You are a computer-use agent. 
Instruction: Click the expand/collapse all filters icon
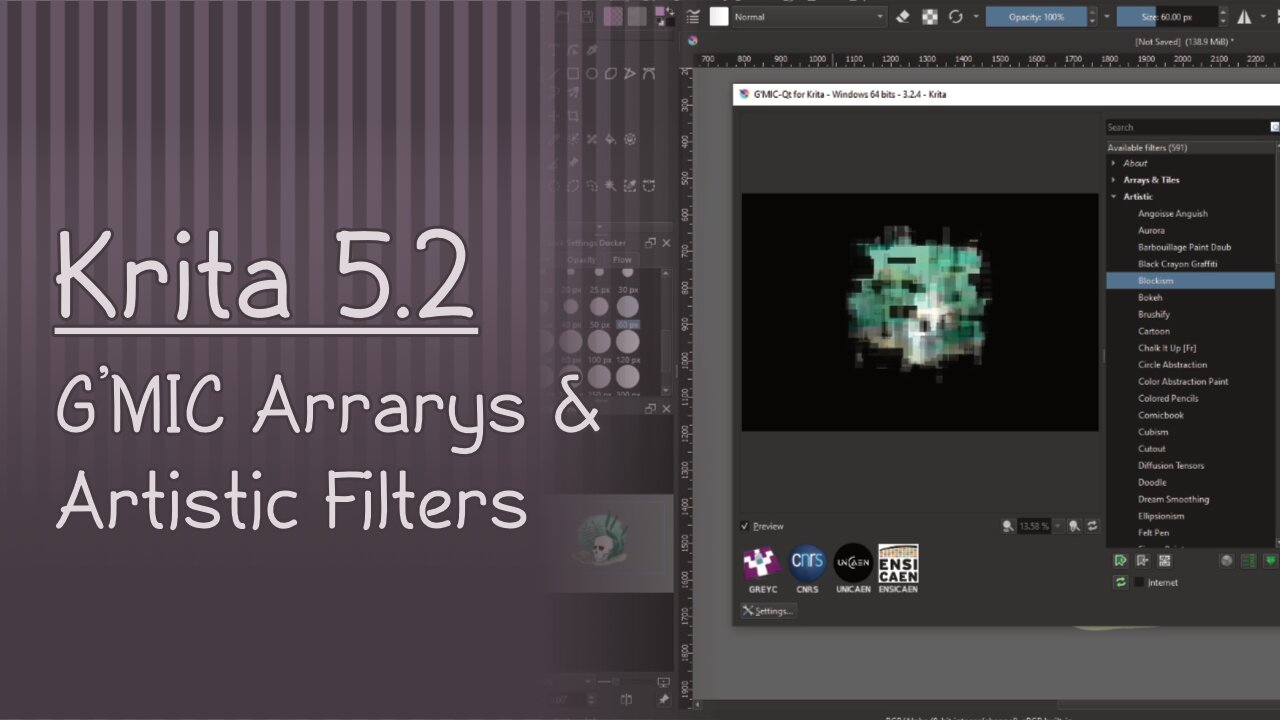(x=1249, y=561)
